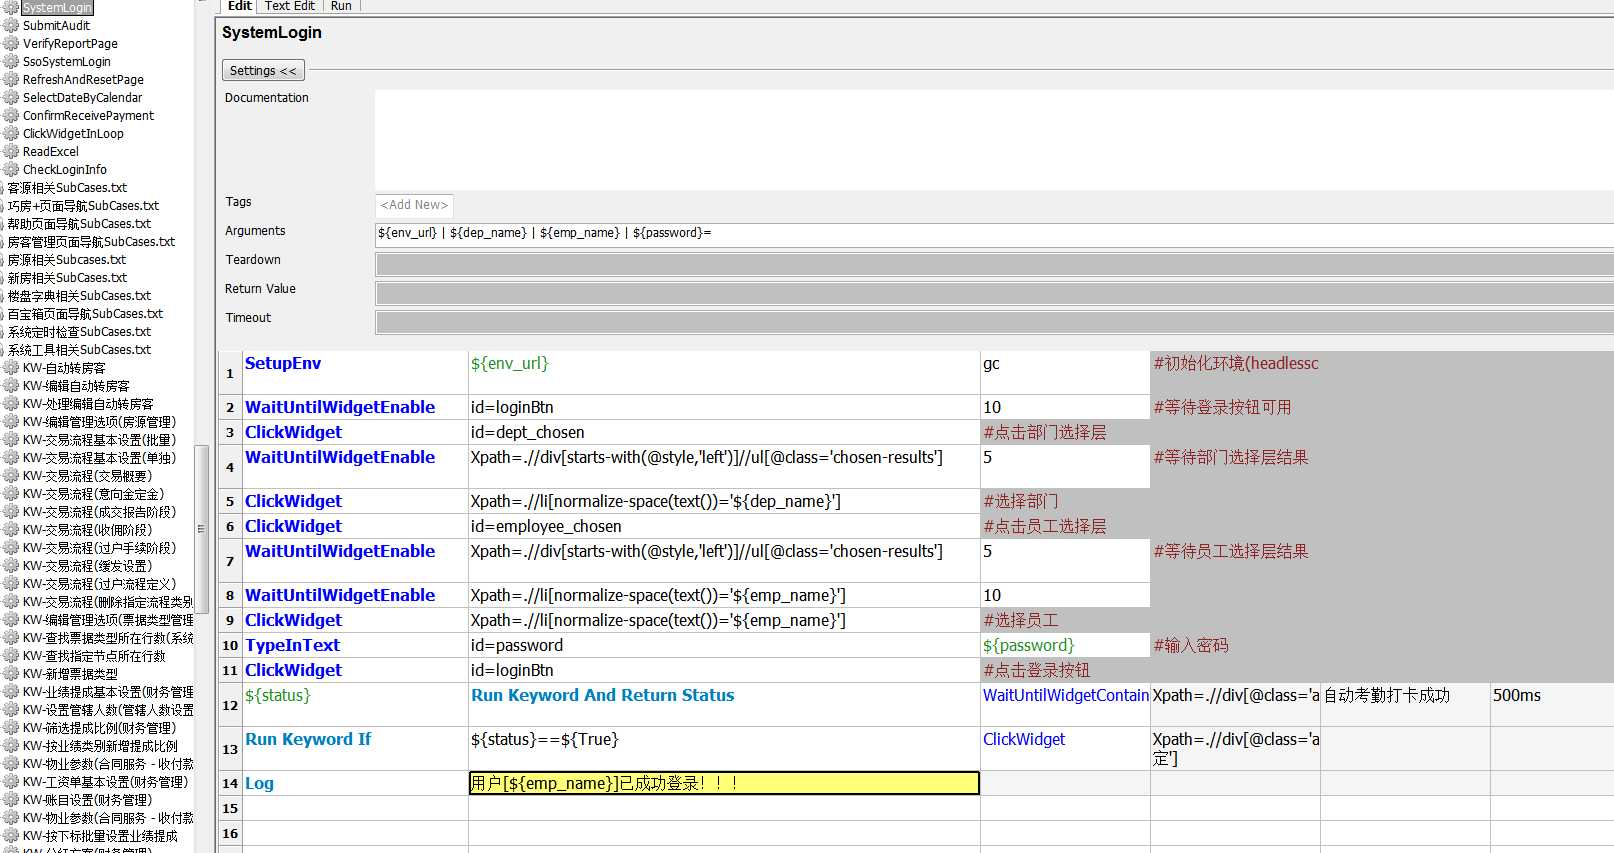This screenshot has width=1614, height=853.
Task: Open the TypeInText keyword link
Action: [x=292, y=645]
